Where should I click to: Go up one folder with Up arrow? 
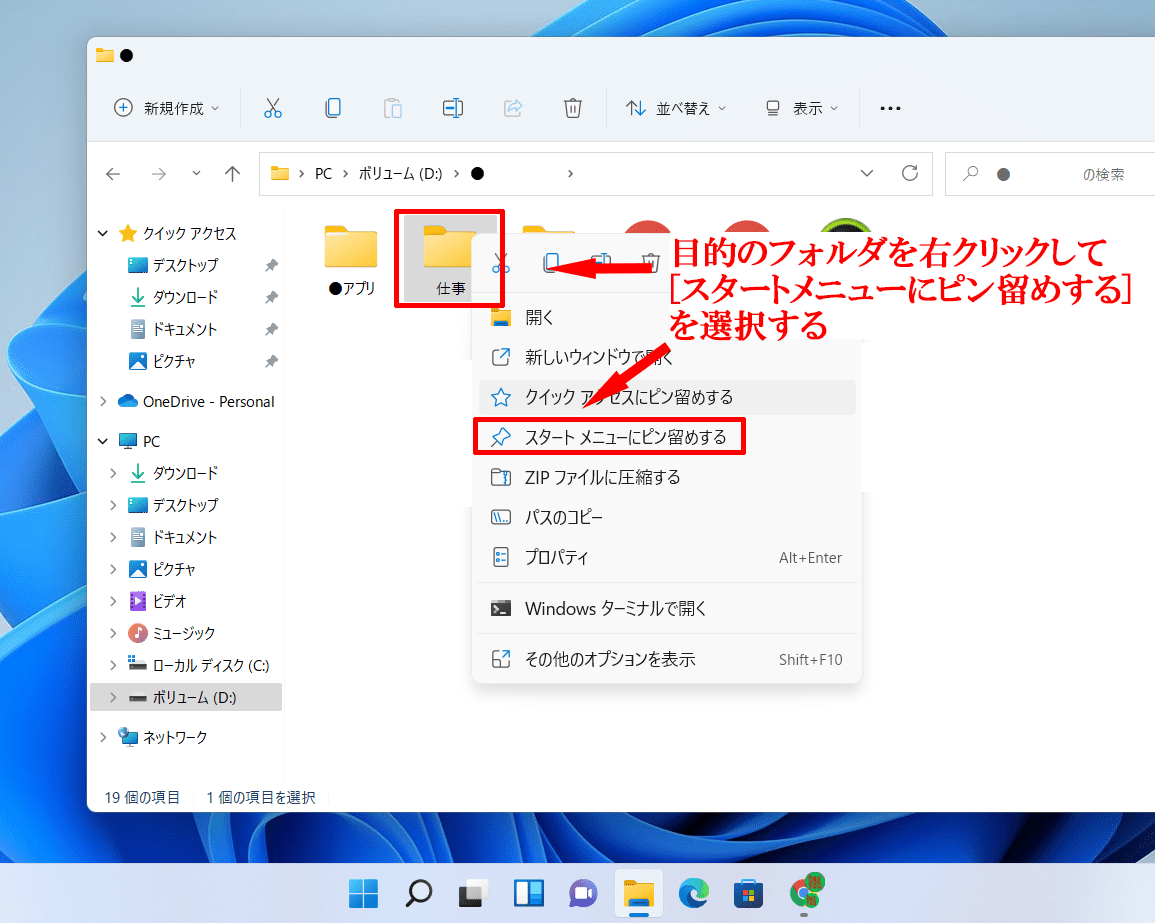pos(232,174)
